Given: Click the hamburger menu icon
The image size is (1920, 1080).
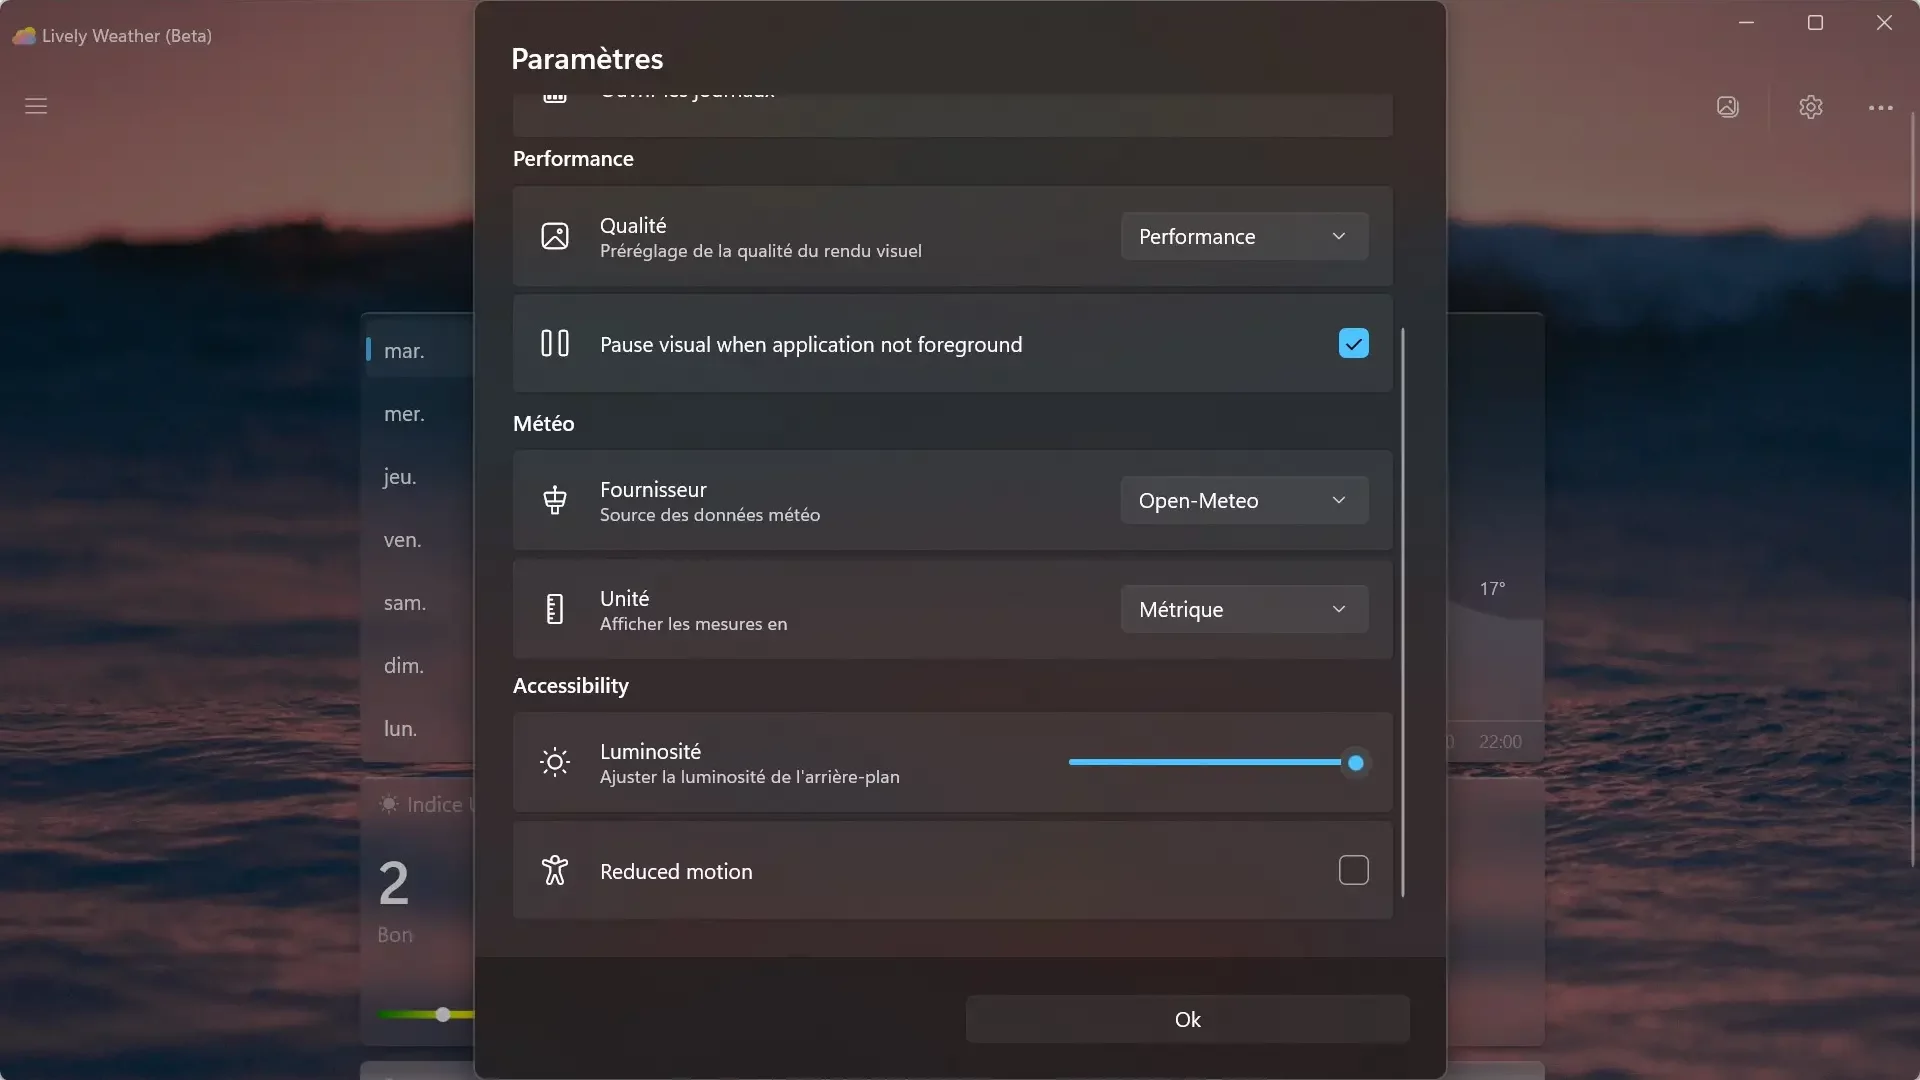Looking at the screenshot, I should point(36,104).
